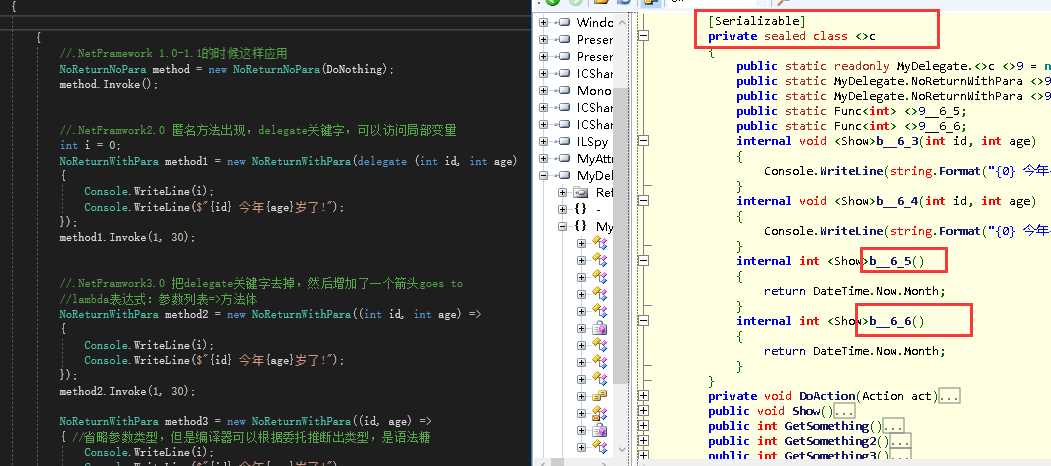Screen dimensions: 1051x466
Task: Click the b__6_6() method name
Action: pos(897,321)
